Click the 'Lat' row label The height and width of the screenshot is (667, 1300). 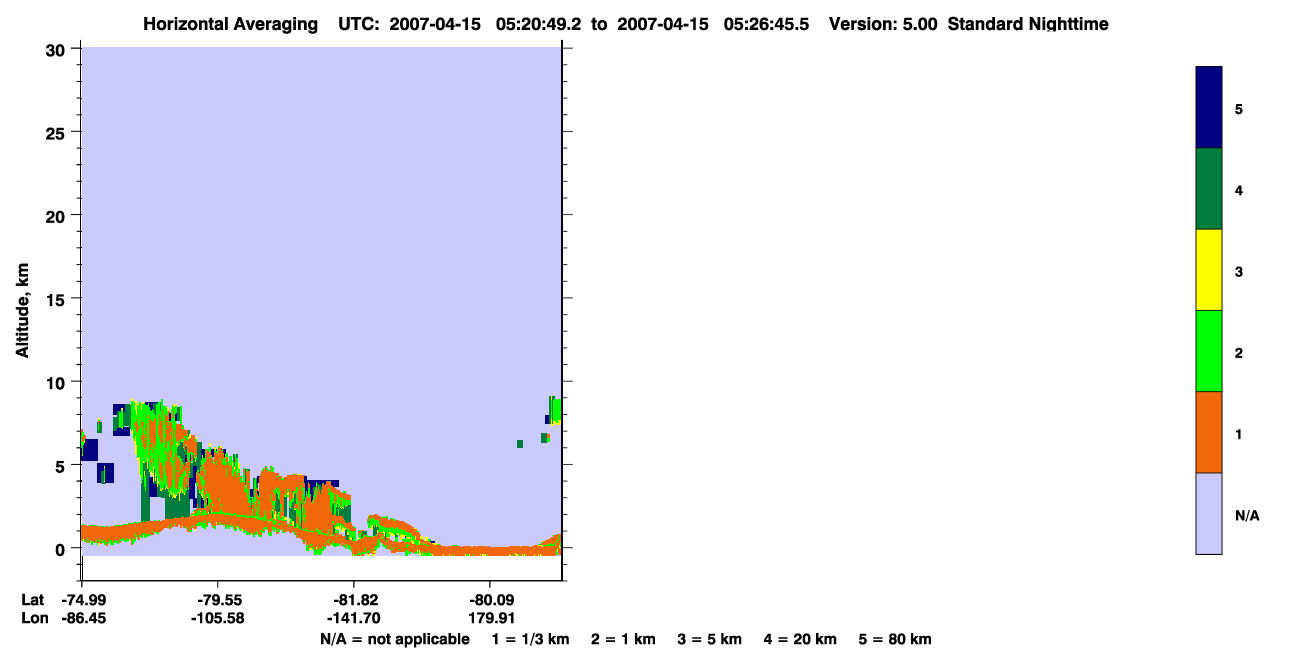[32, 600]
